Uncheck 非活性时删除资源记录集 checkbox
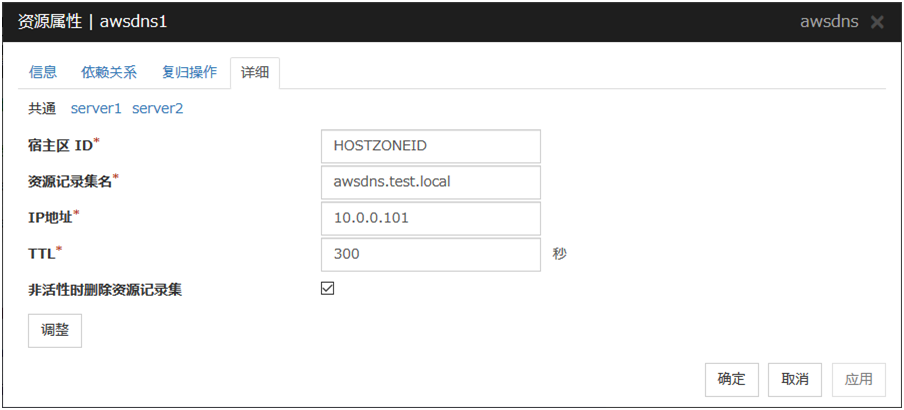The image size is (904, 410). tap(327, 289)
